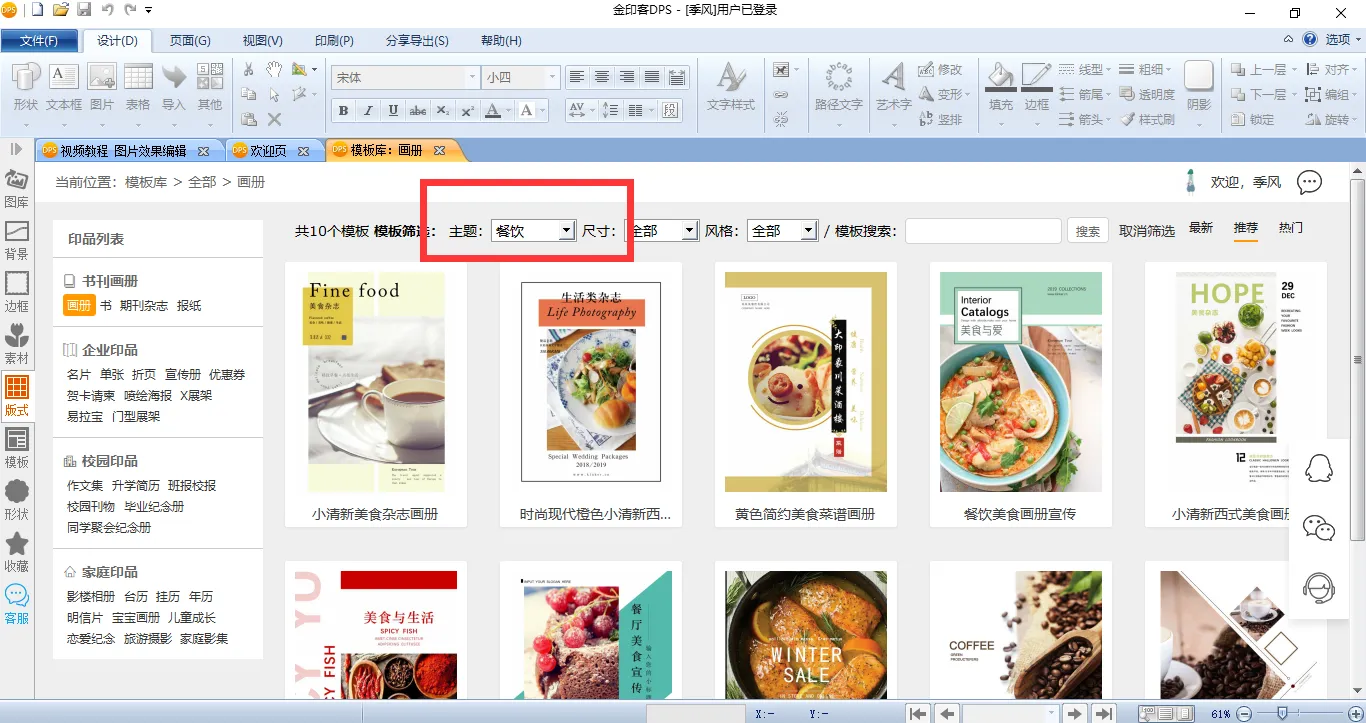The width and height of the screenshot is (1366, 723).
Task: Switch to the 欢迎页 document tab
Action: coord(267,151)
